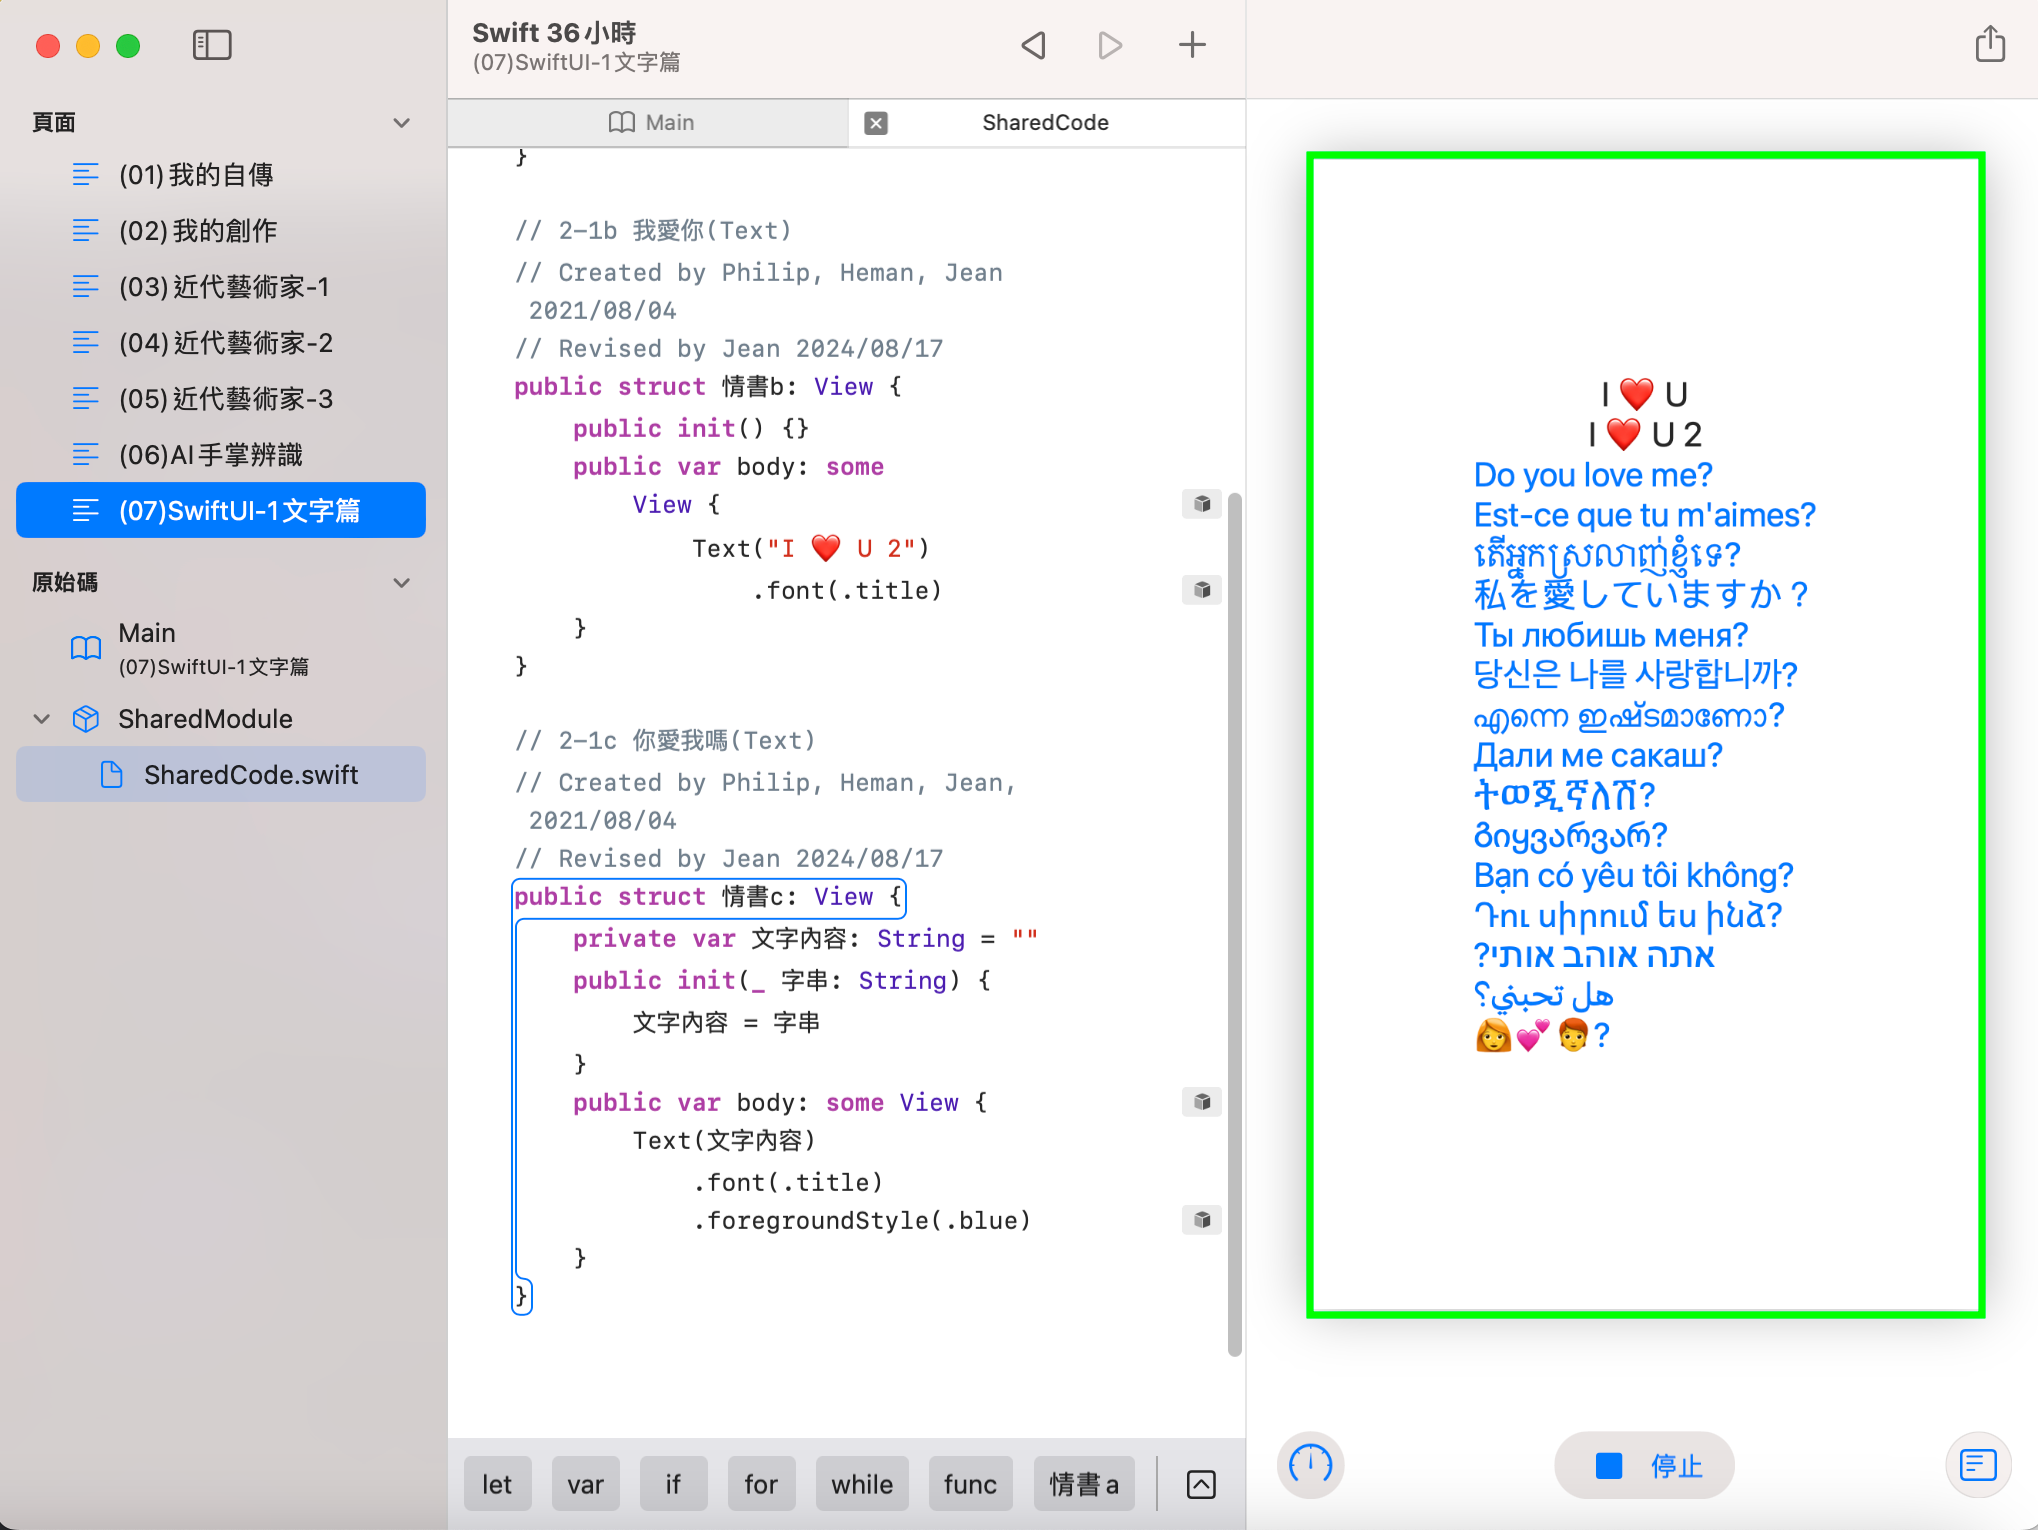
Task: Collapse the SharedModule tree disclosure arrow
Action: 42,719
